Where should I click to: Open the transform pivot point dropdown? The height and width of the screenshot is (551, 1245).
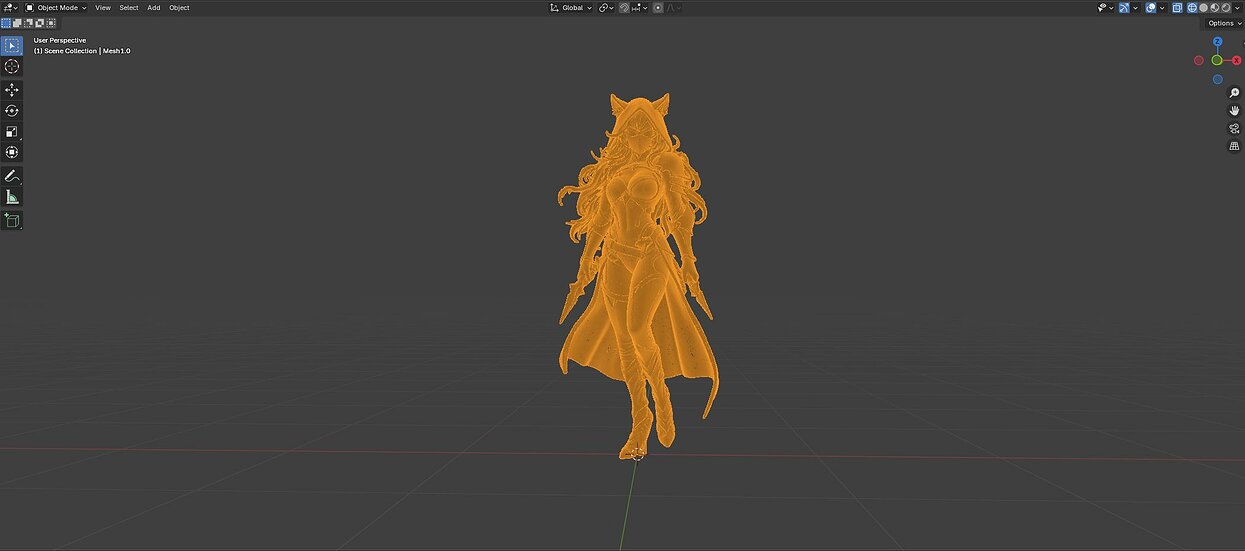606,8
